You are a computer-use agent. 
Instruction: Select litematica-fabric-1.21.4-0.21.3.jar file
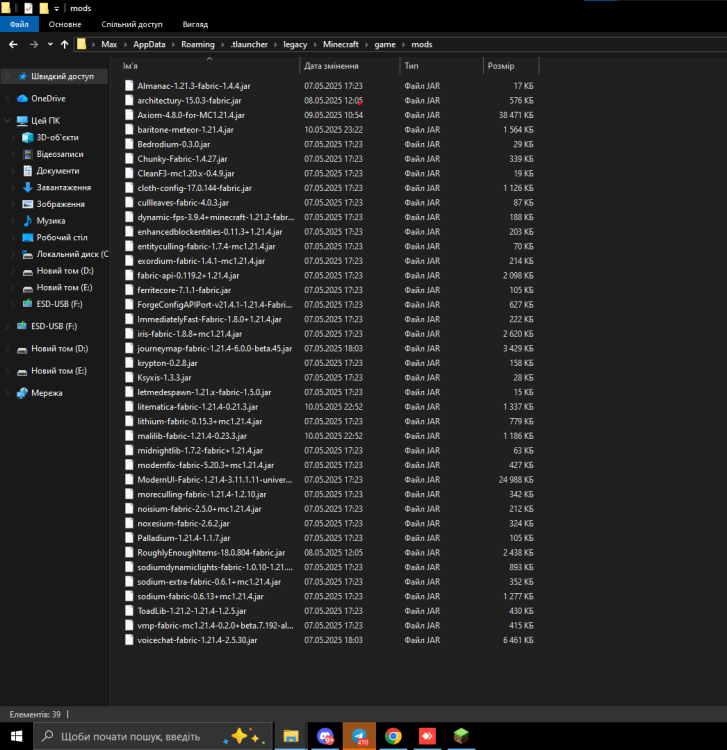(198, 407)
